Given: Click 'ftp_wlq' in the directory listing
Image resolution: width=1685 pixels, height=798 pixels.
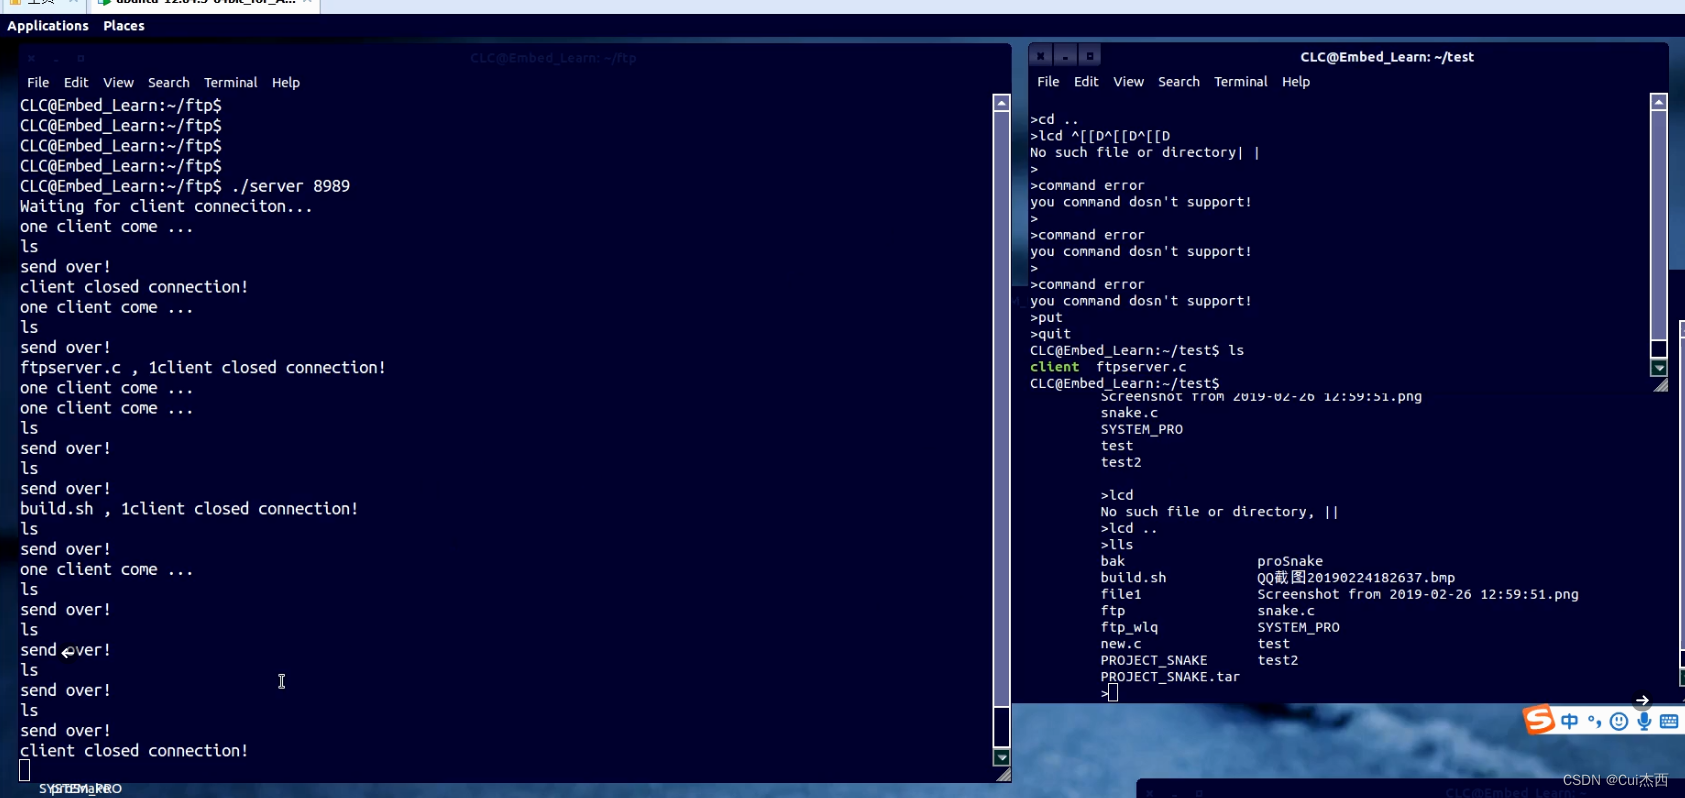Looking at the screenshot, I should click(x=1129, y=627).
